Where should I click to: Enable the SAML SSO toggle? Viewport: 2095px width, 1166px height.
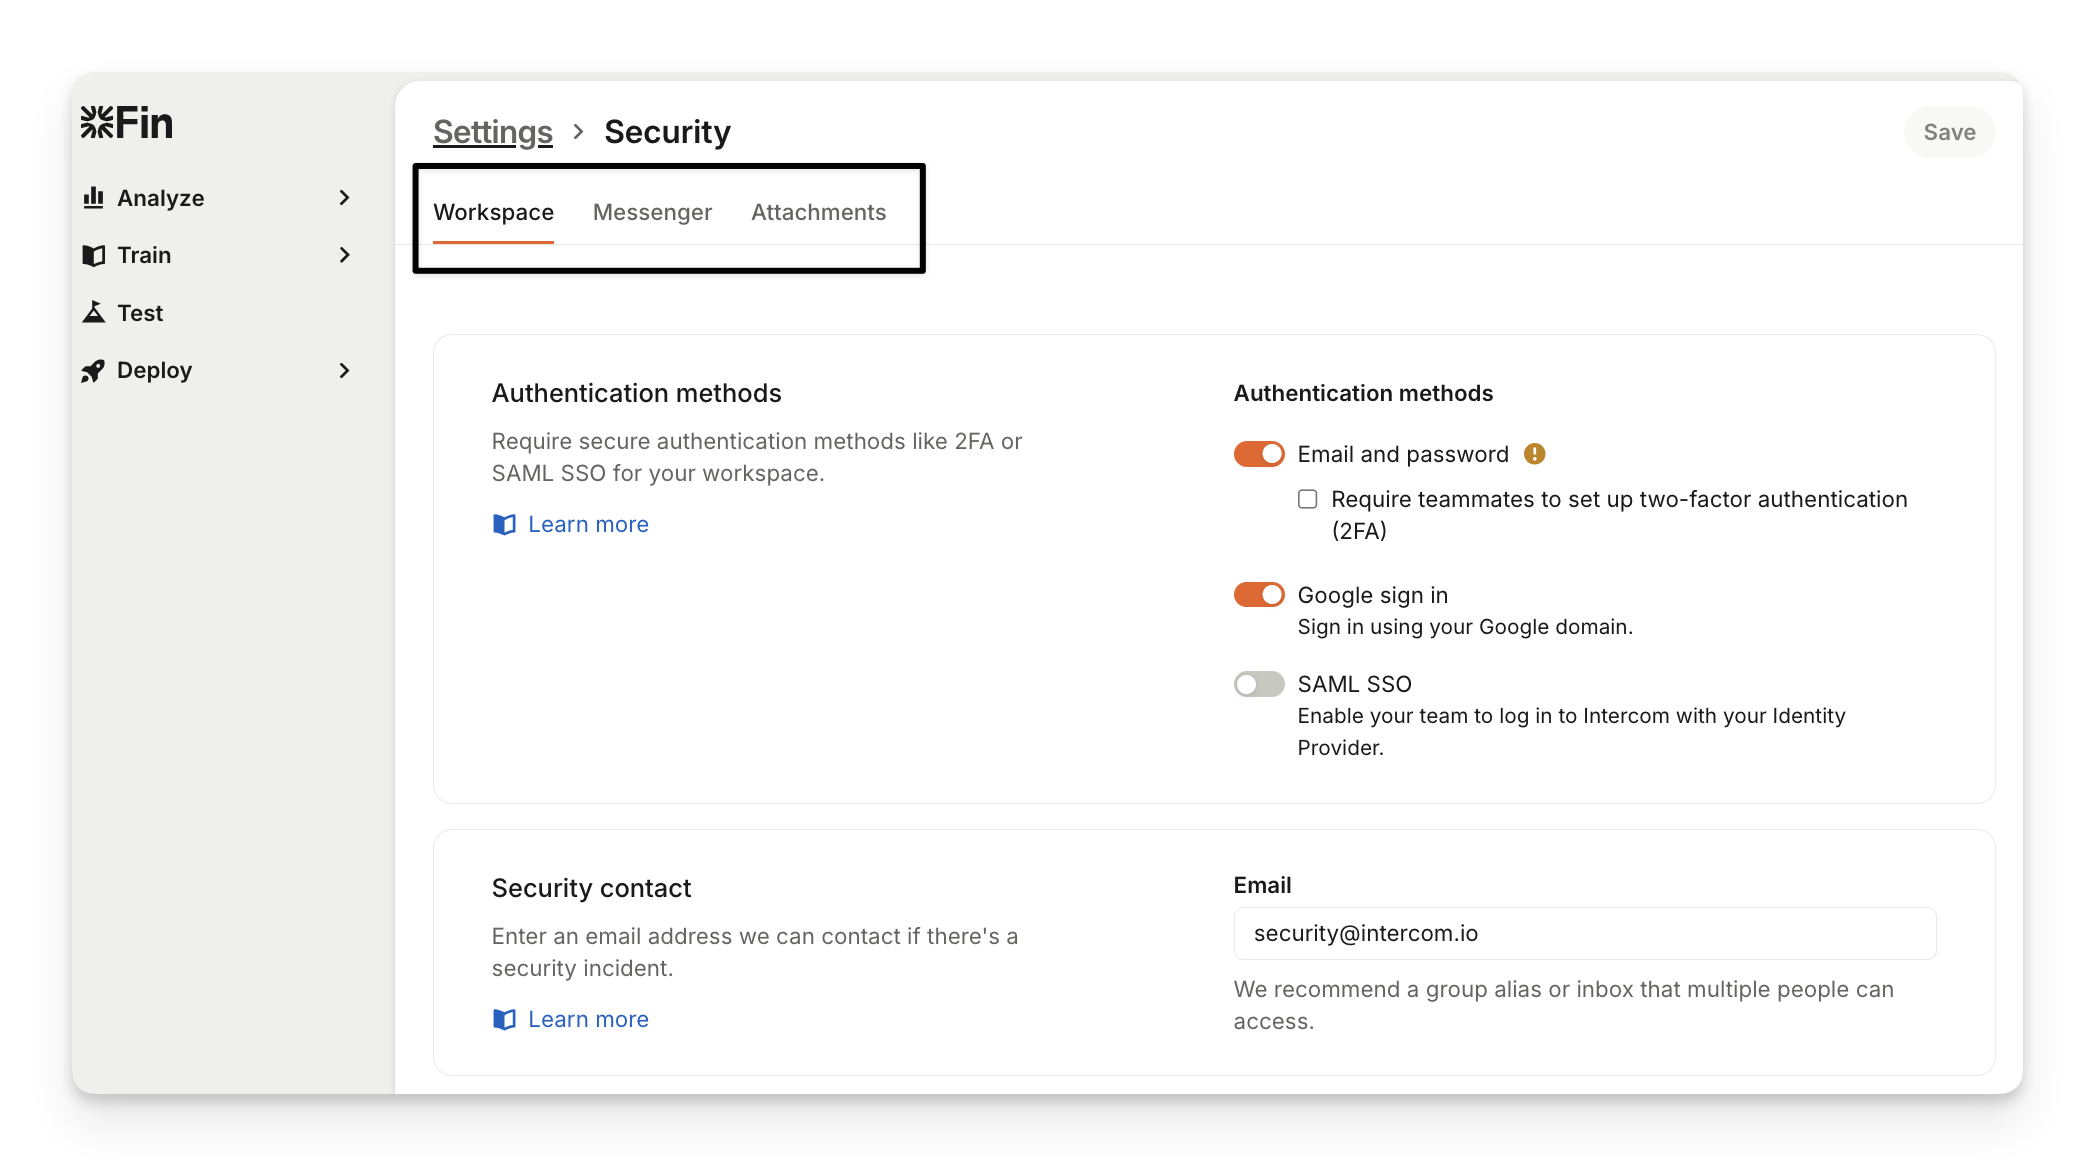point(1259,684)
